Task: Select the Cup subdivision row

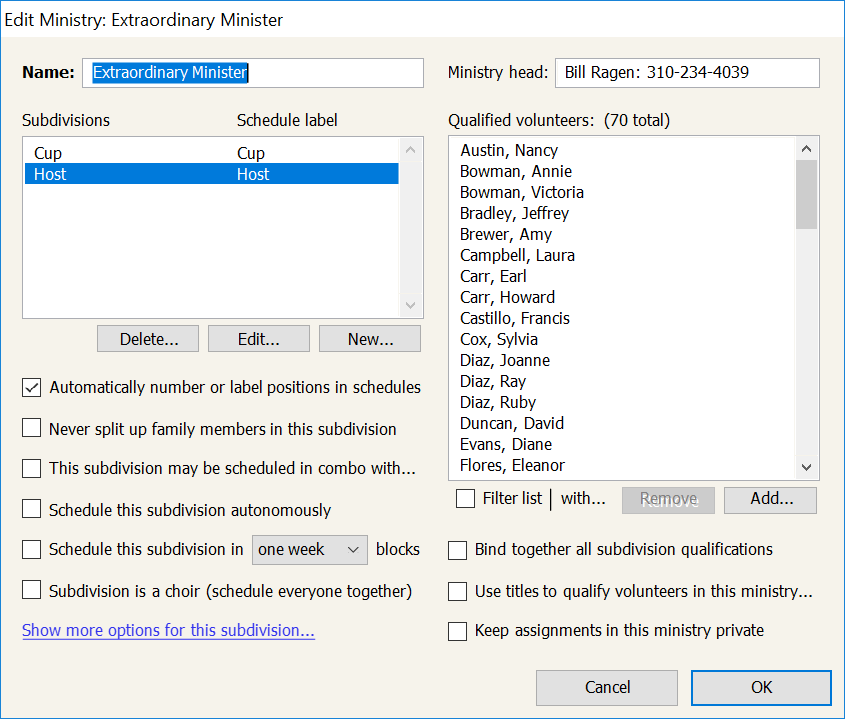Action: click(x=210, y=153)
